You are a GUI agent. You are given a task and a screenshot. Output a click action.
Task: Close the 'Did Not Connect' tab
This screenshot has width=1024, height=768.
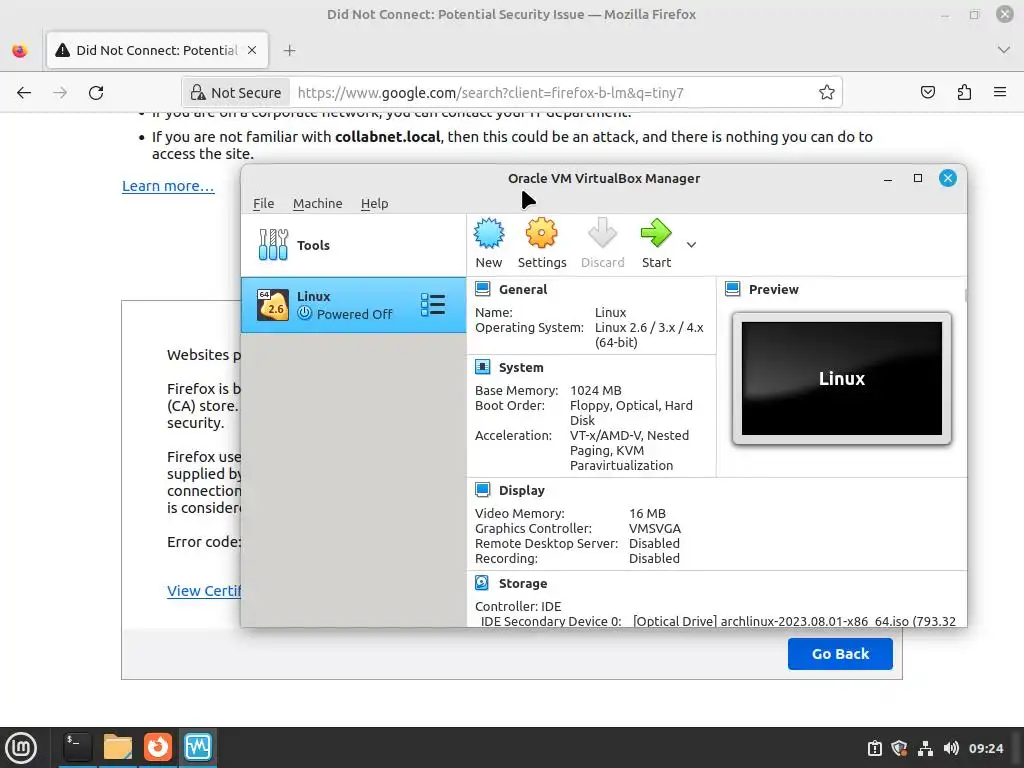[252, 50]
